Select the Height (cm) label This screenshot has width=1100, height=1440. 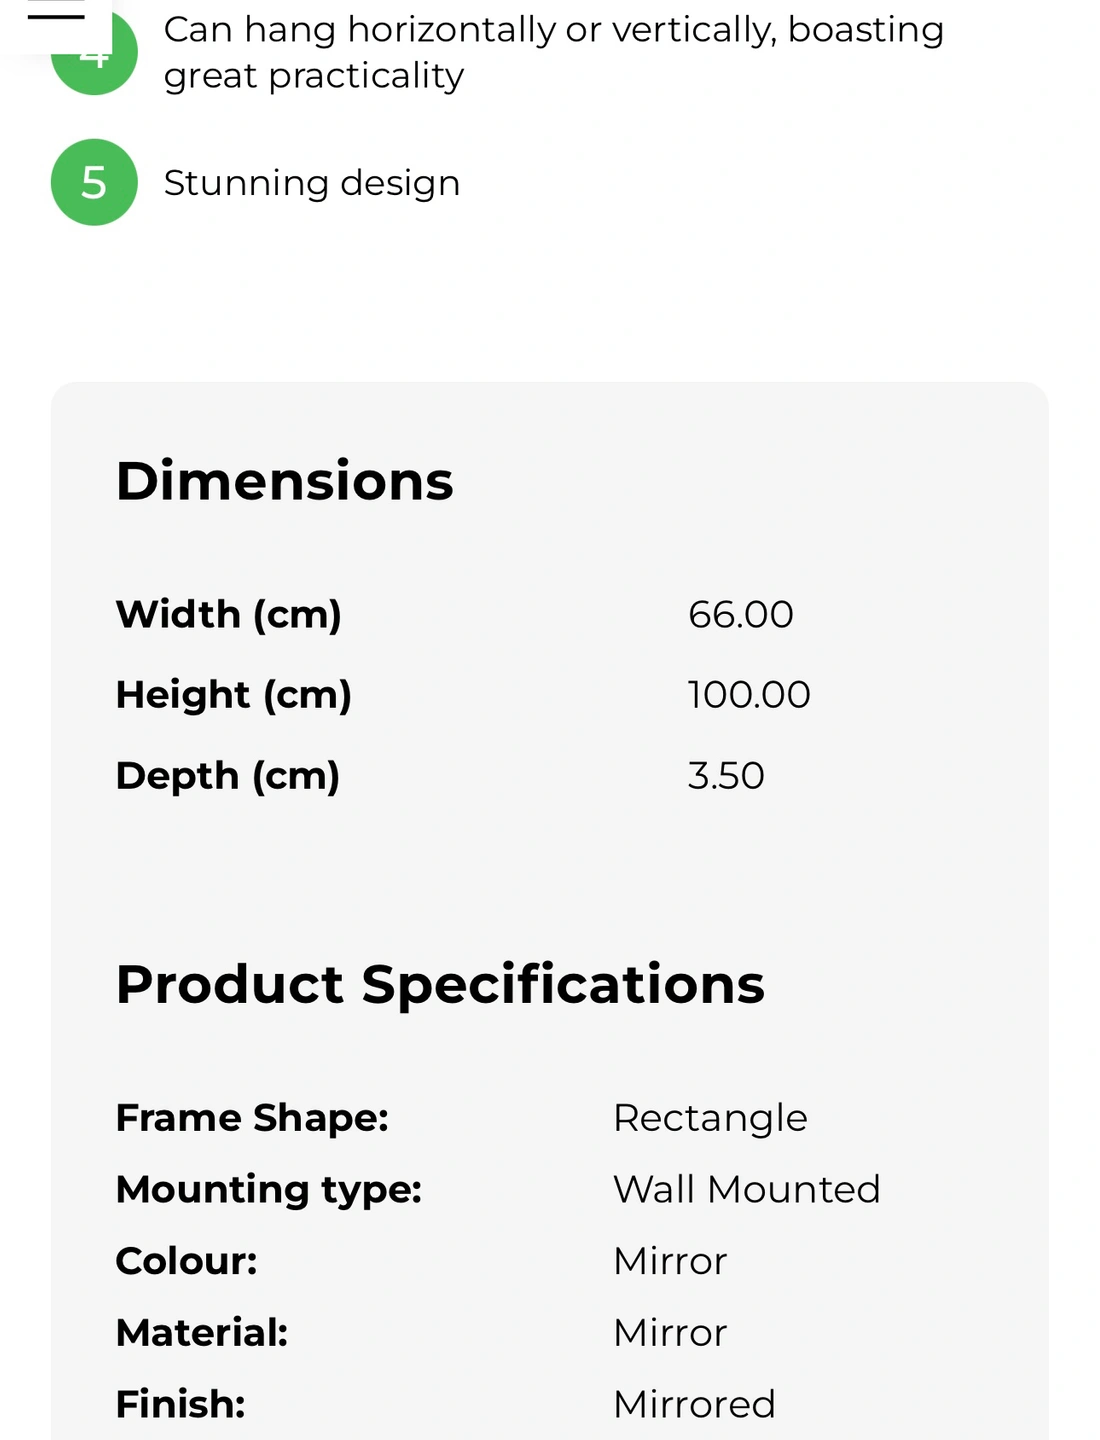tap(234, 695)
